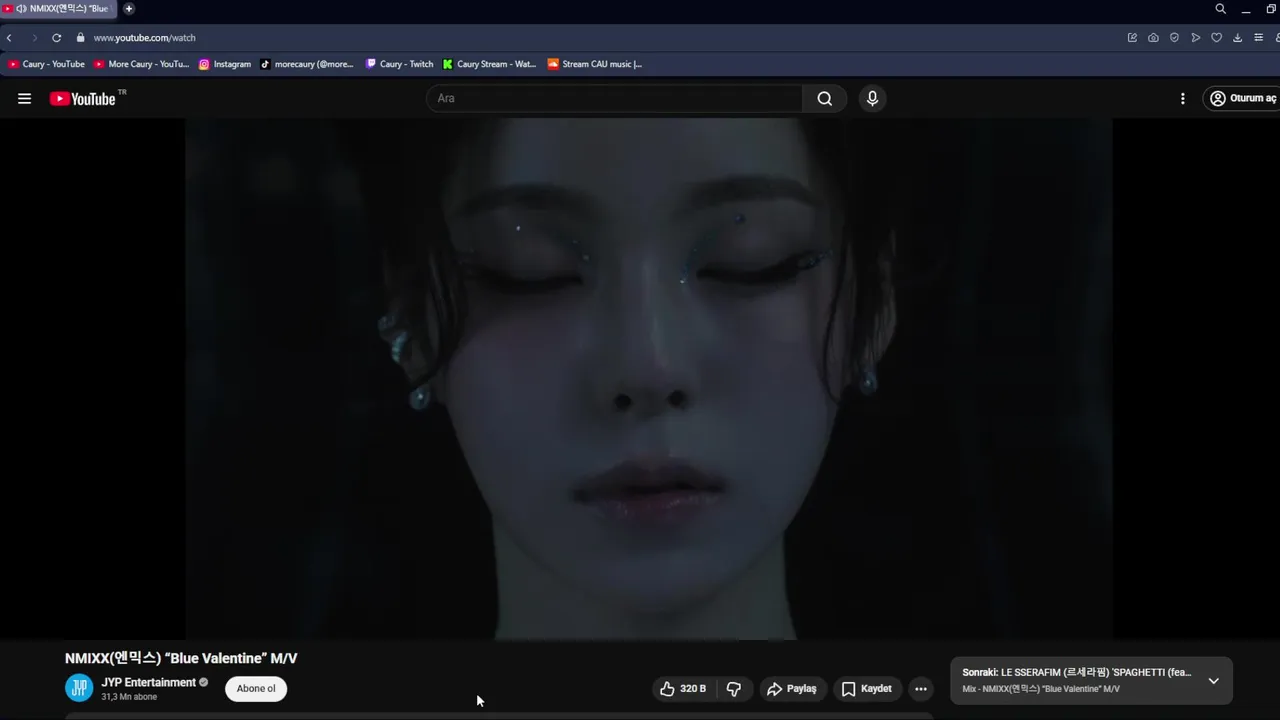Open the Instagram bookmark
The image size is (1280, 720).
point(225,64)
